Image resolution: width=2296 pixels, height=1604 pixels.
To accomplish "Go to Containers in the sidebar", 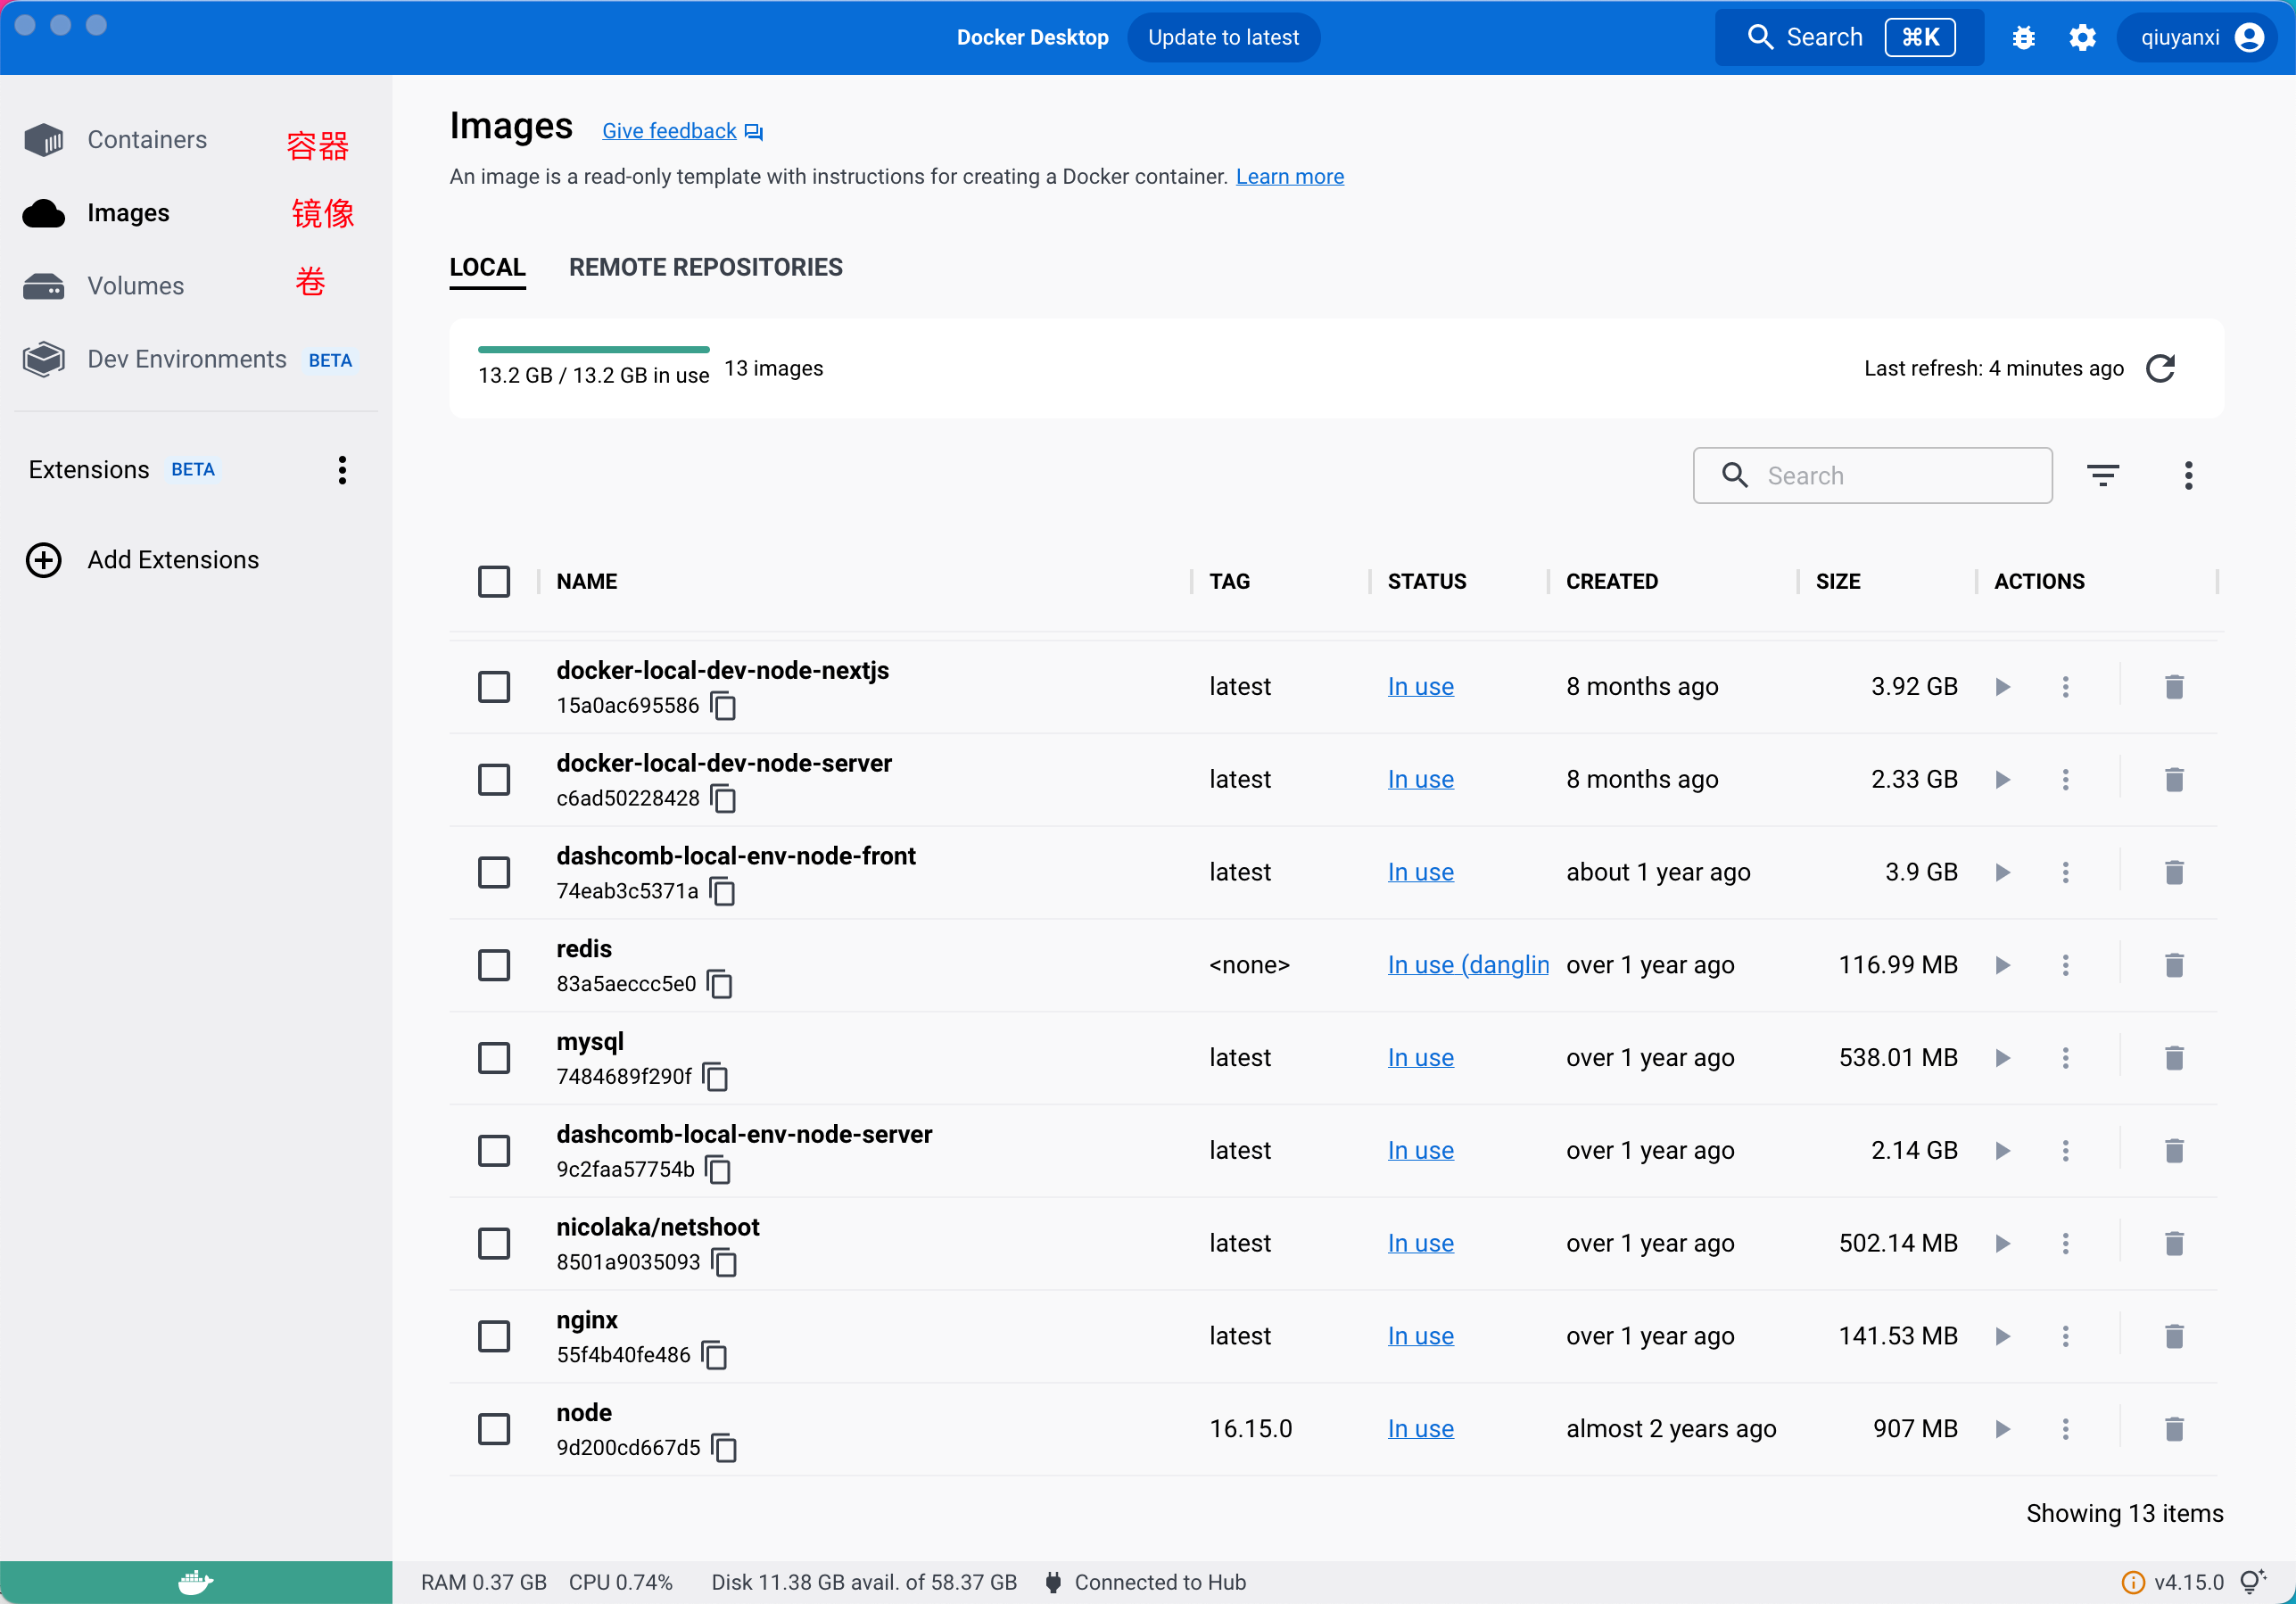I will pyautogui.click(x=147, y=139).
